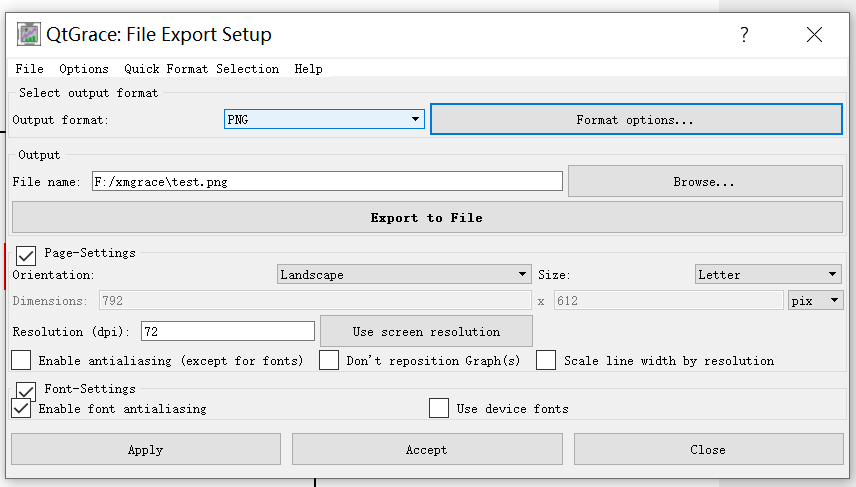856x487 pixels.
Task: Expand the Orientation Landscape dropdown
Action: coord(404,274)
